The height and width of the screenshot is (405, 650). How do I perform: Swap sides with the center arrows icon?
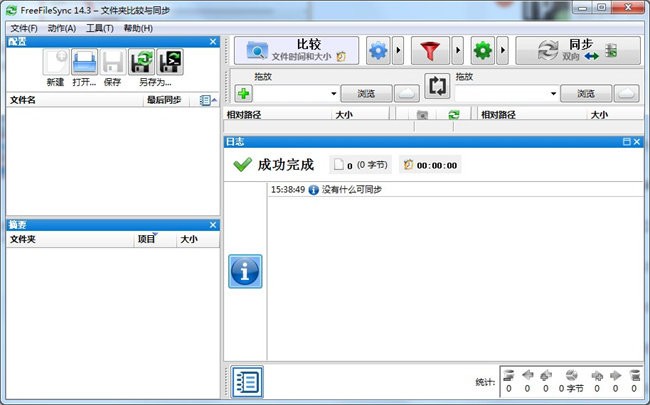pyautogui.click(x=437, y=86)
